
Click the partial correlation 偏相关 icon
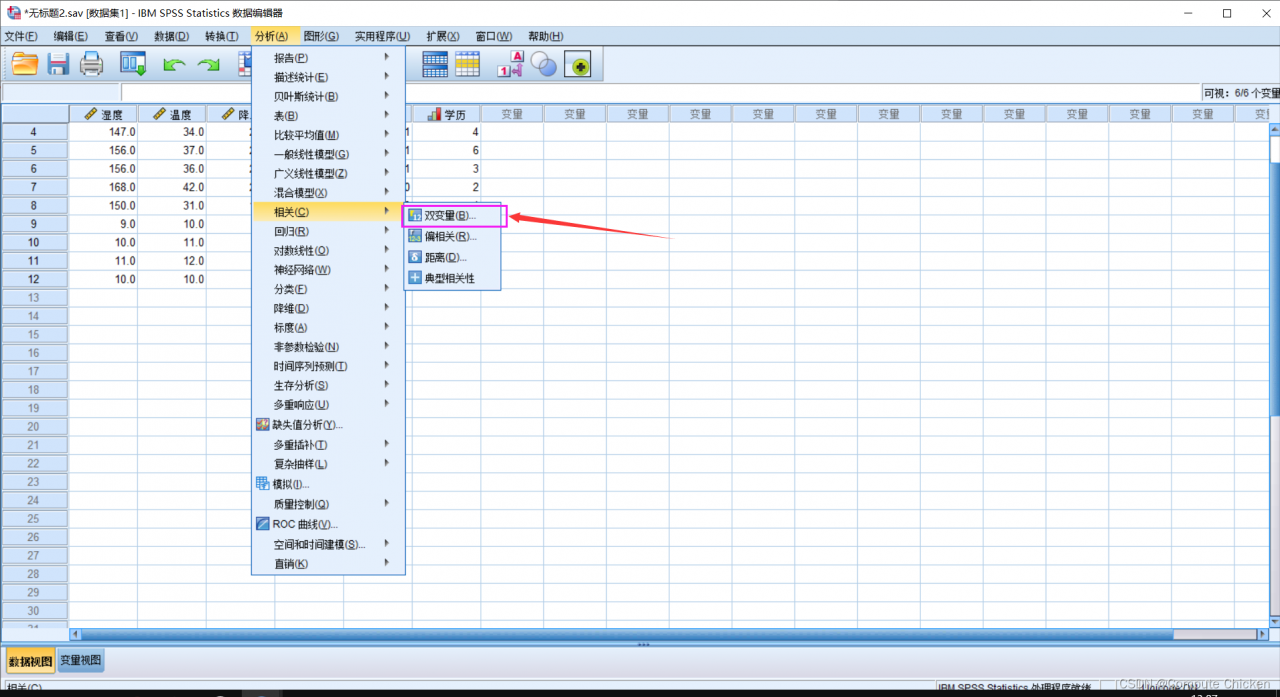[x=415, y=236]
